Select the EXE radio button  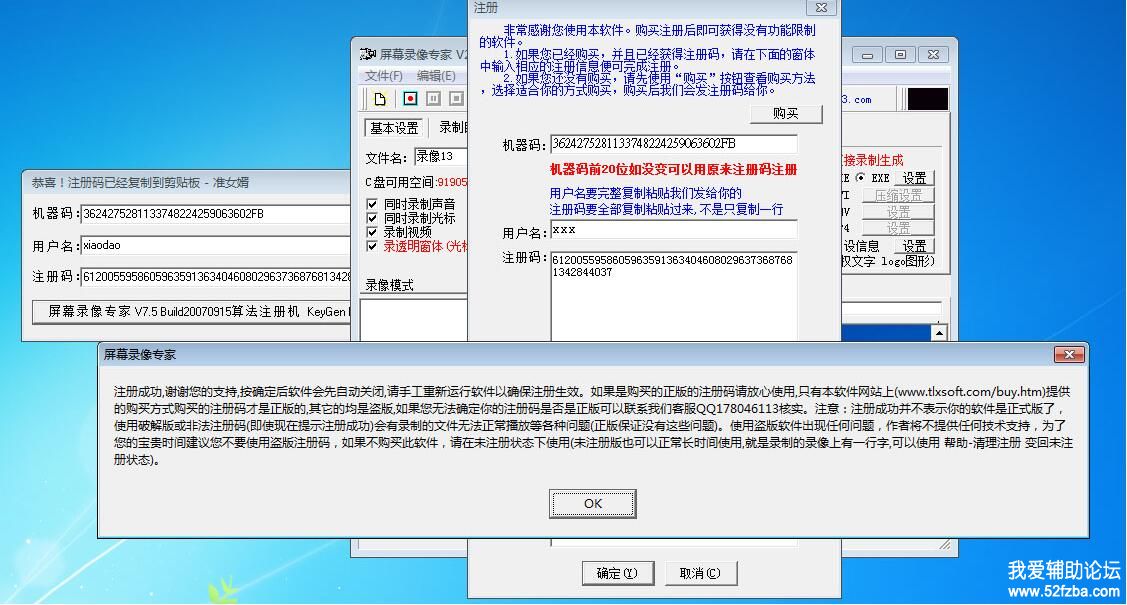[860, 177]
